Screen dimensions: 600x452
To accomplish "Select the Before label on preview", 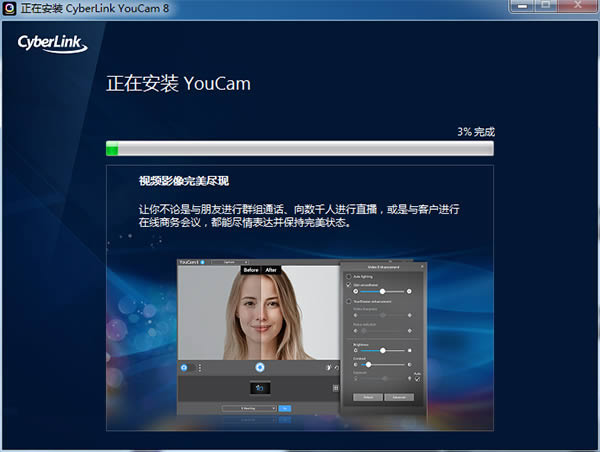I will click(x=251, y=270).
